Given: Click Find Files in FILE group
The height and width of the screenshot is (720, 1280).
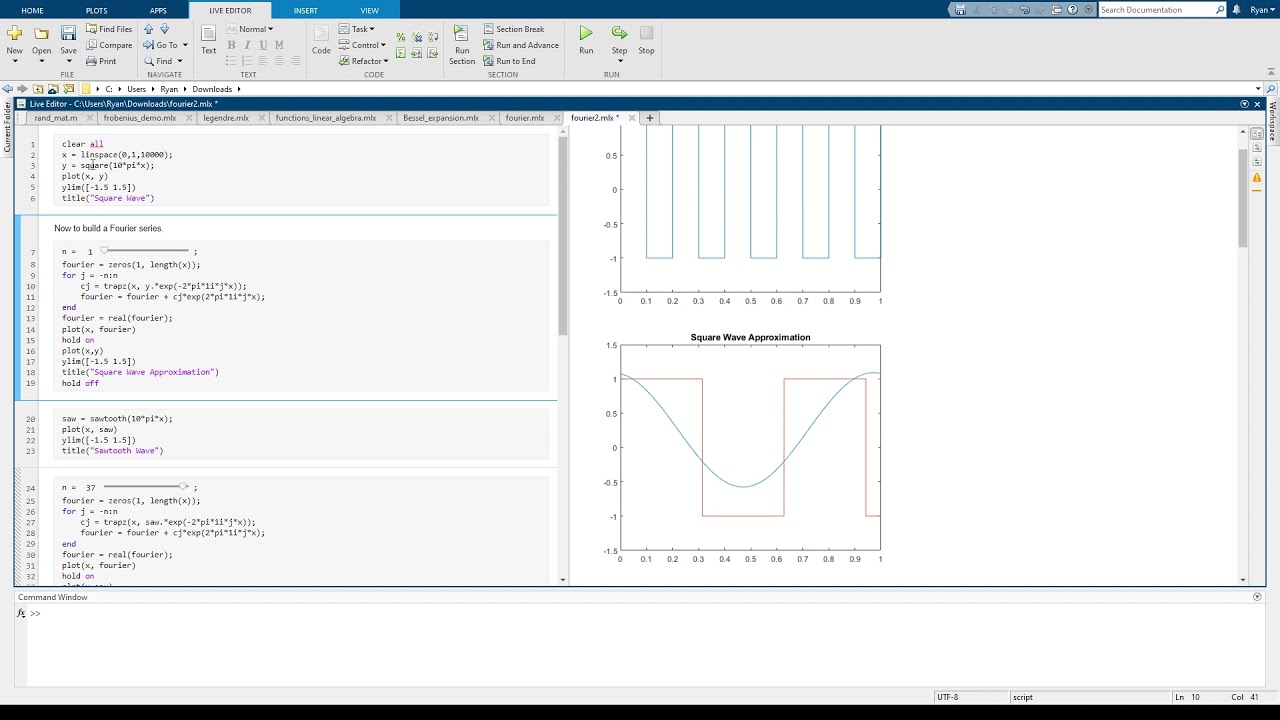Looking at the screenshot, I should [x=109, y=29].
